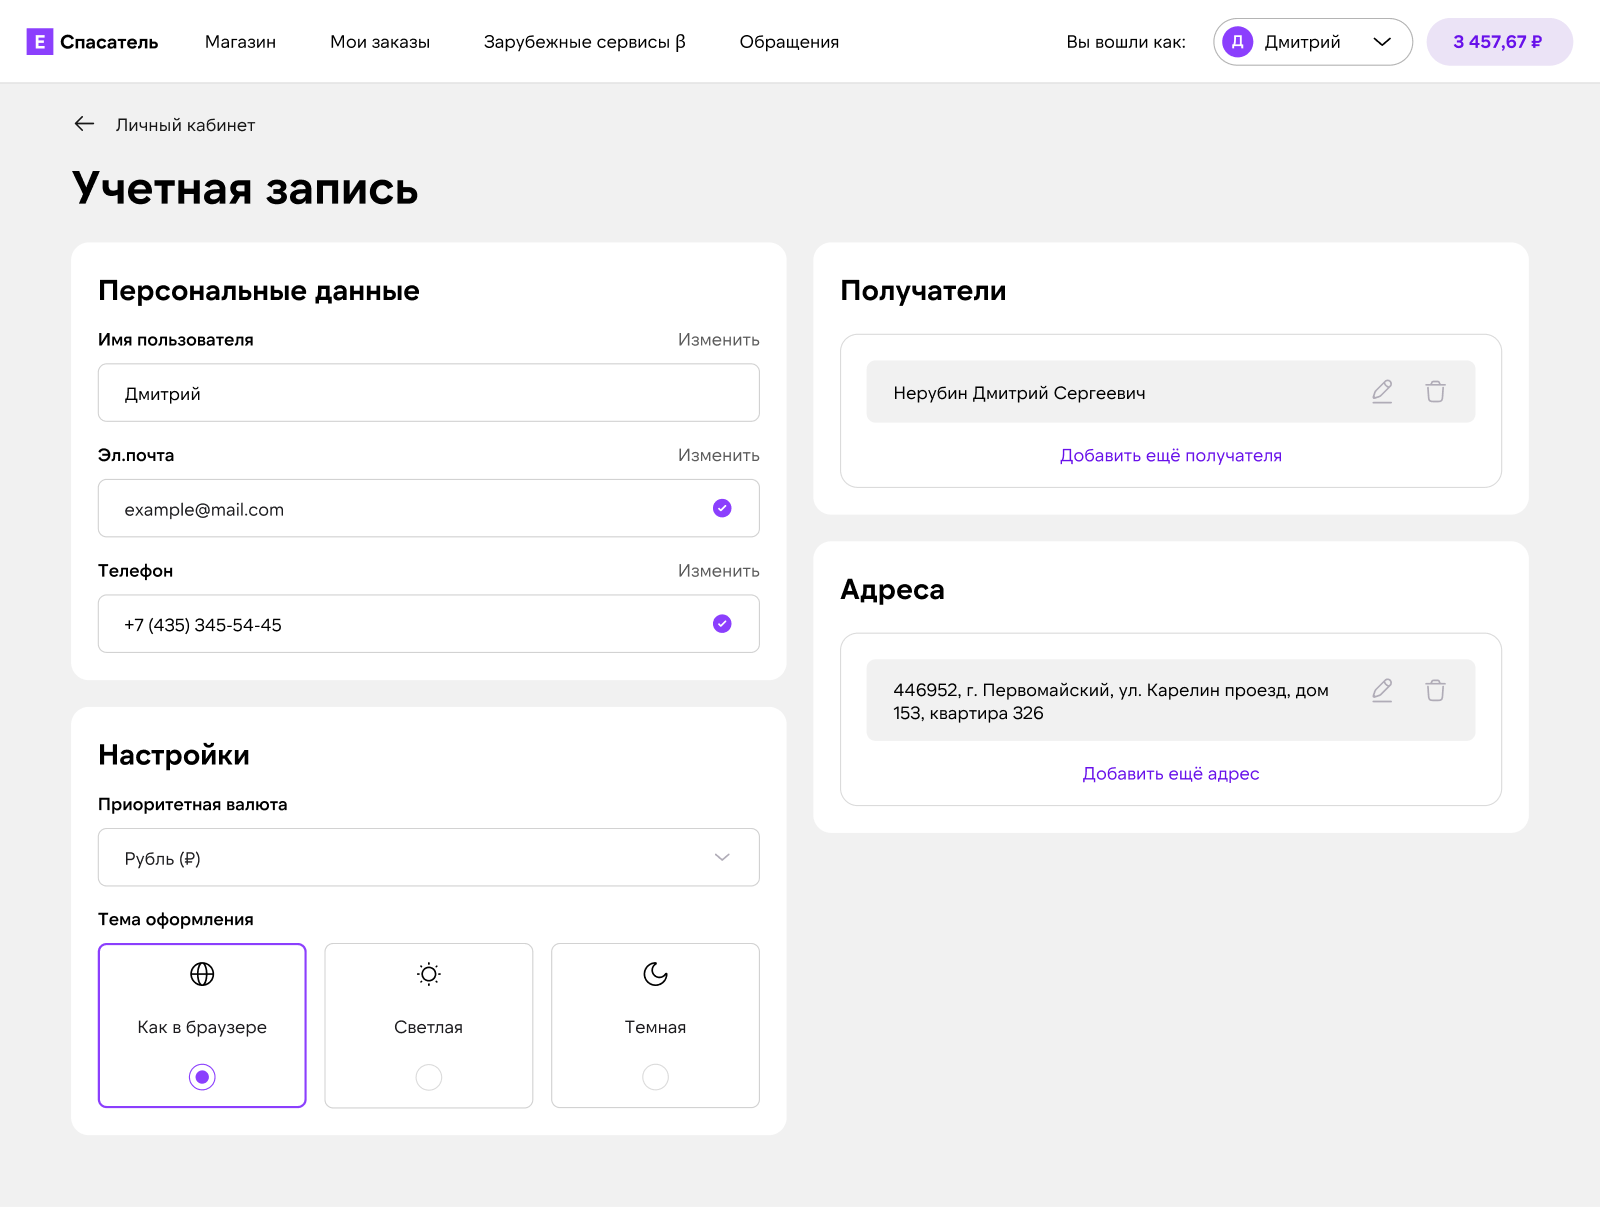This screenshot has height=1207, width=1600.
Task: Select the Темная theme radio button
Action: point(655,1077)
